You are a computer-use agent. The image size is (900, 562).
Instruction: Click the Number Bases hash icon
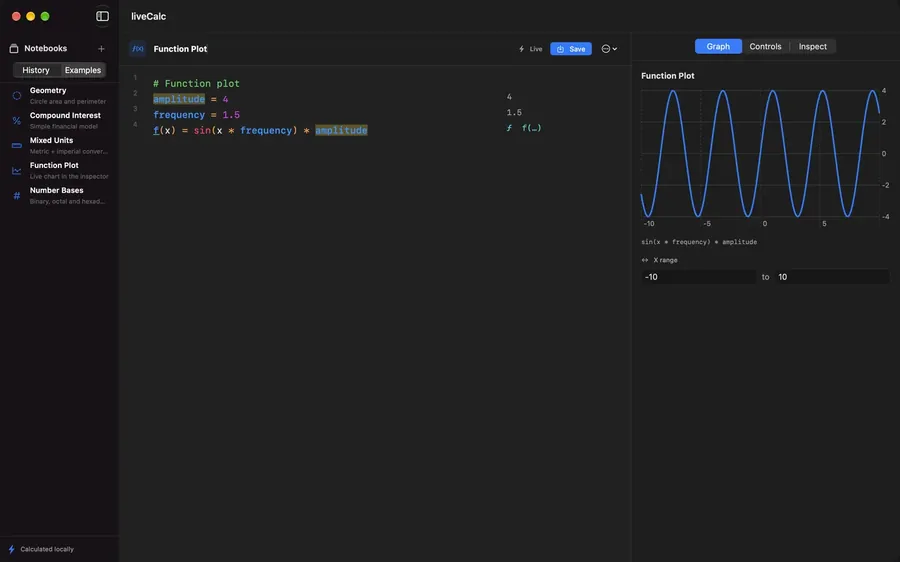(x=17, y=196)
